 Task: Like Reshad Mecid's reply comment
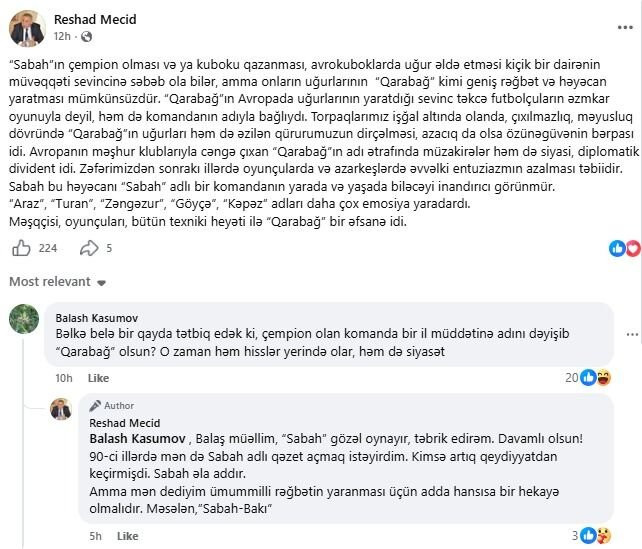(x=127, y=536)
